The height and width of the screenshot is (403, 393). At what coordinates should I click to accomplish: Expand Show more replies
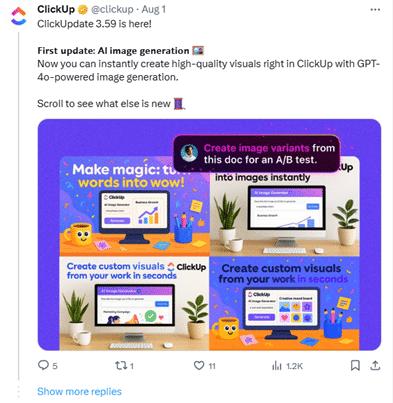click(79, 391)
